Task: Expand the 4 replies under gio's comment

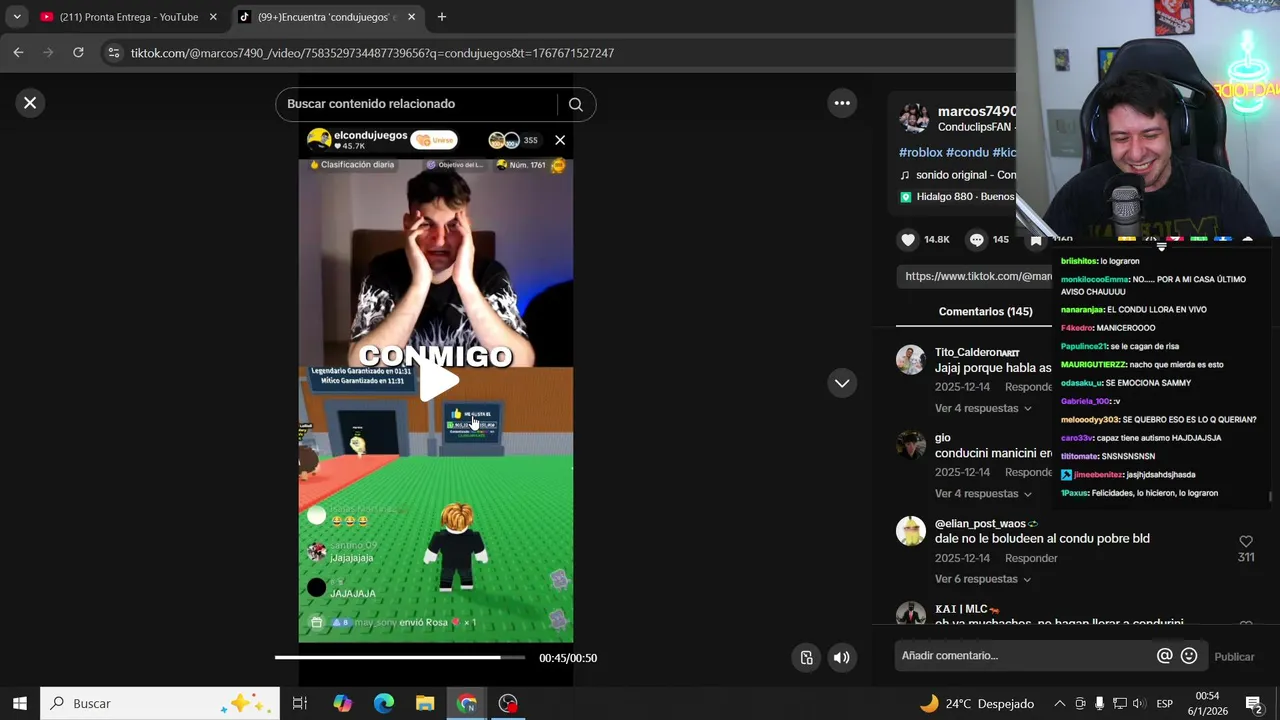Action: click(983, 494)
